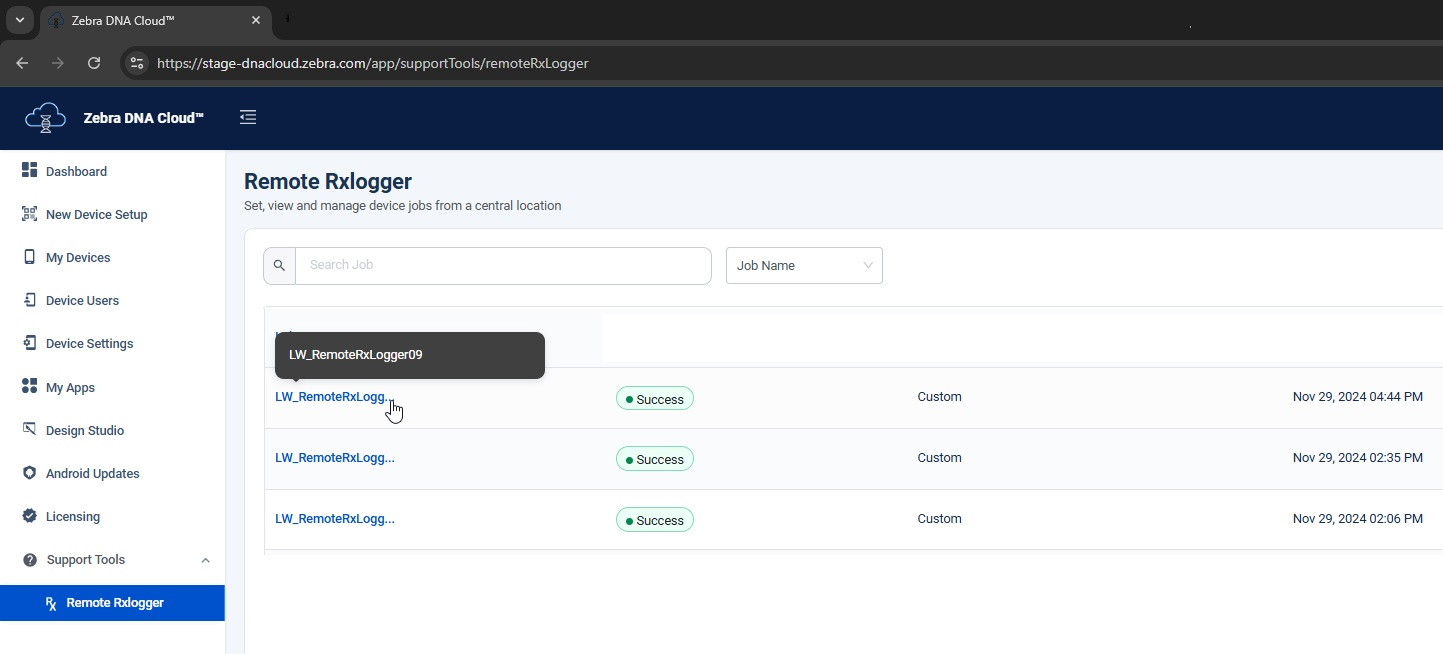Screen dimensions: 1443x654
Task: Select Device Users in the sidebar
Action: click(83, 300)
